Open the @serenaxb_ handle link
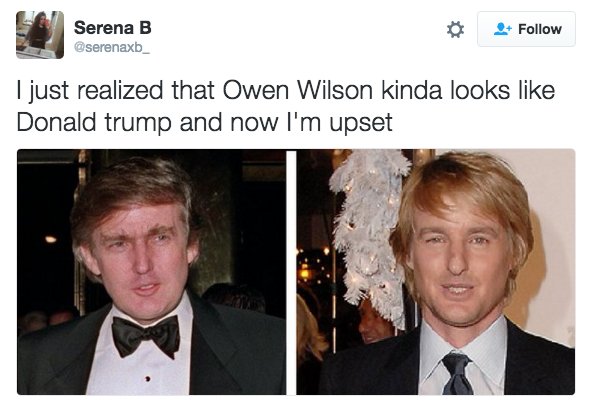The width and height of the screenshot is (591, 403). (x=112, y=48)
